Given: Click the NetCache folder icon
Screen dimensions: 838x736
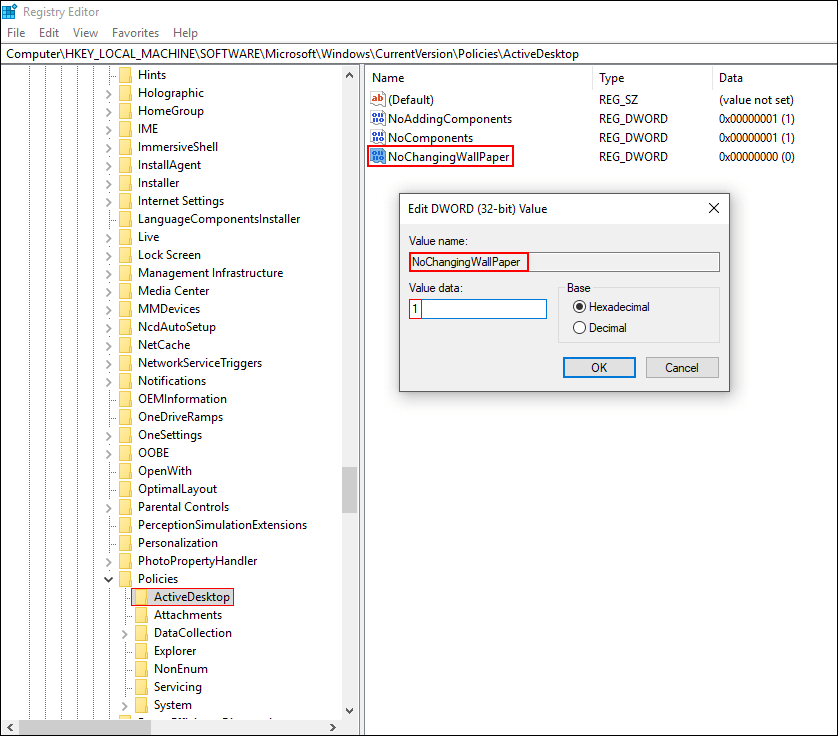Looking at the screenshot, I should pos(125,345).
